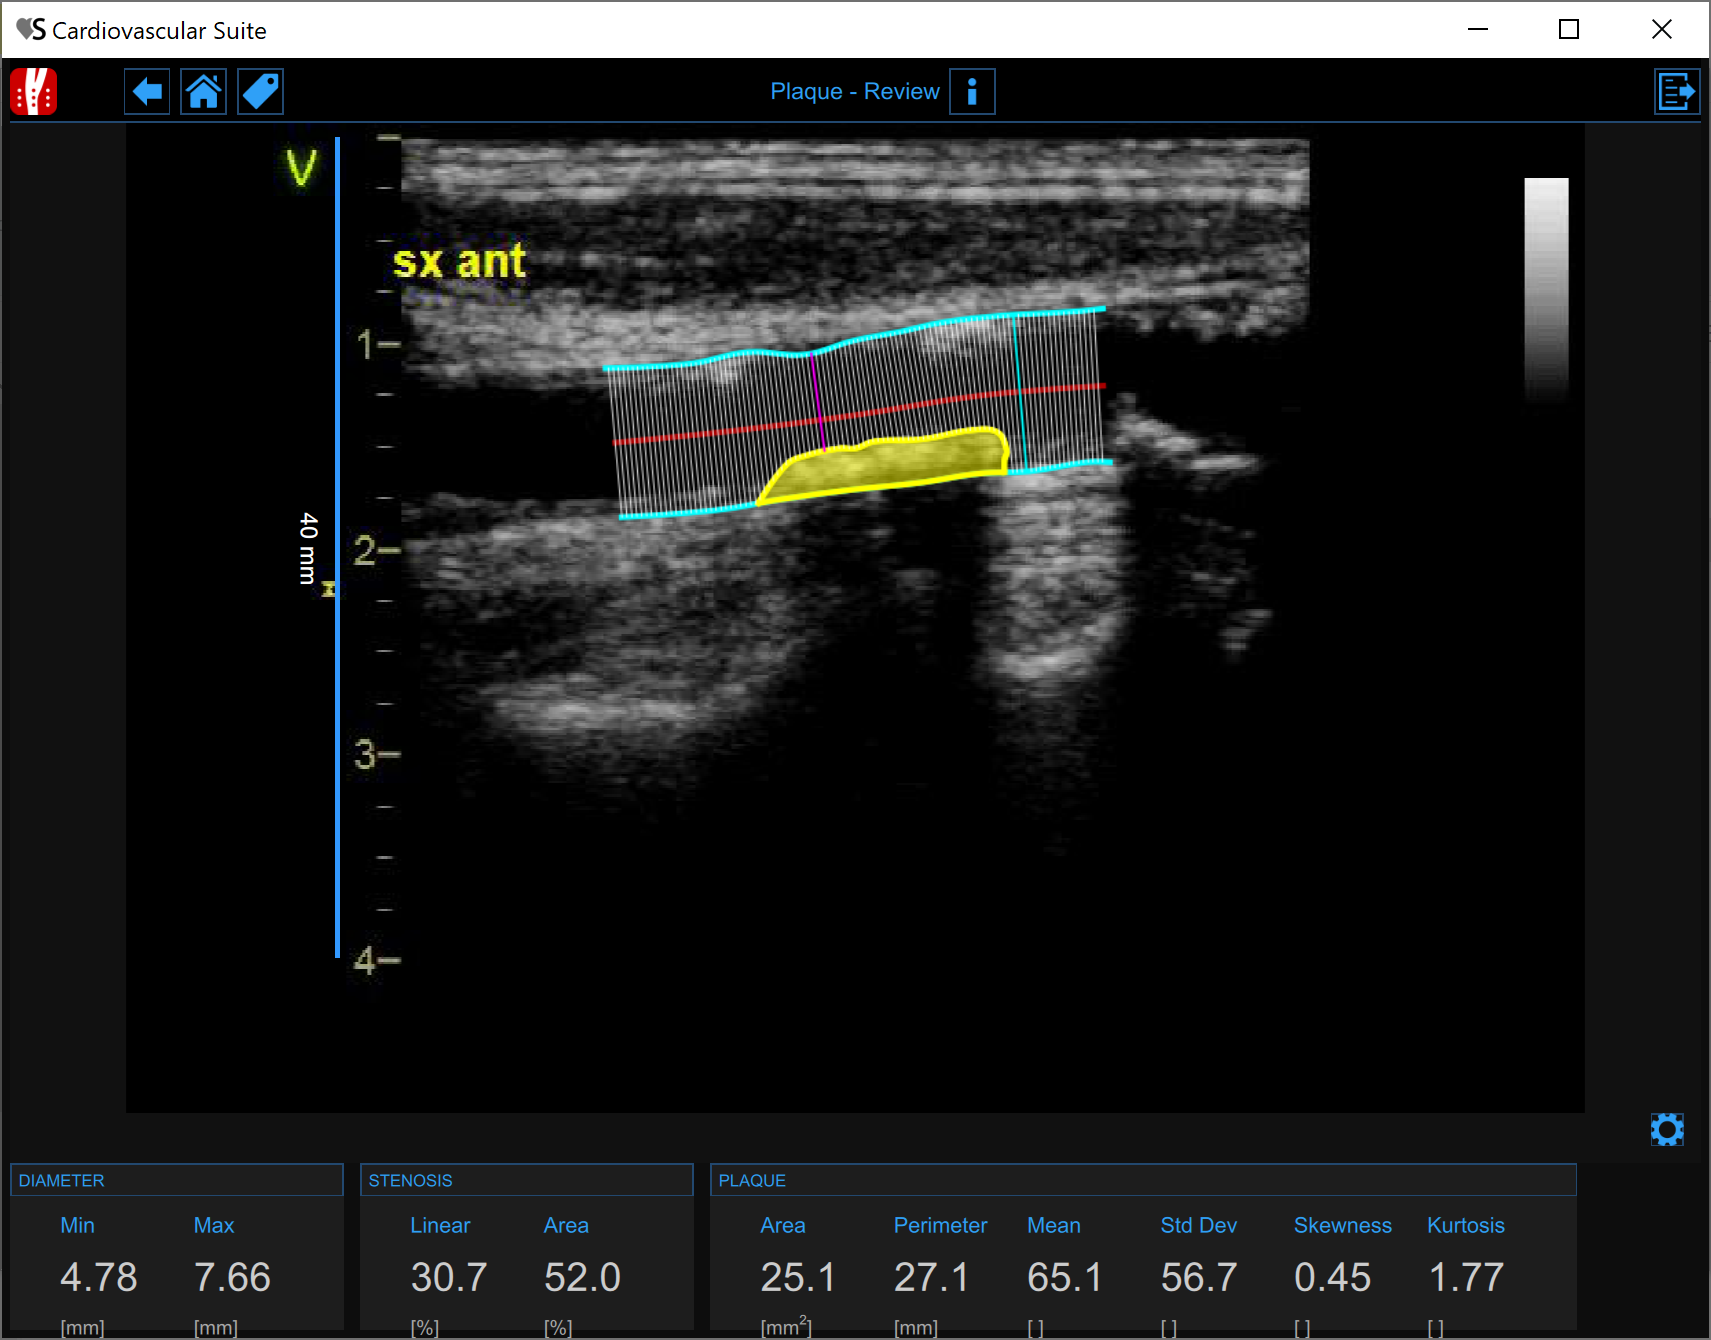1711x1340 pixels.
Task: Click the export report icon at top right
Action: (1676, 92)
